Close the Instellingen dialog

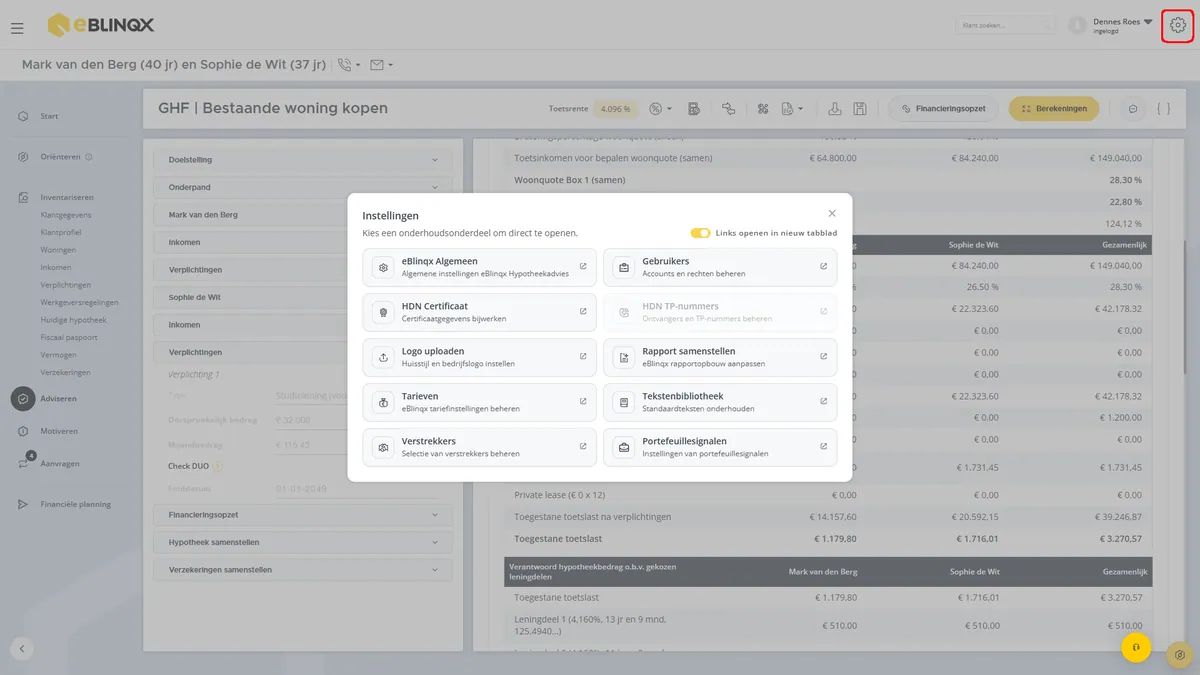click(x=832, y=213)
